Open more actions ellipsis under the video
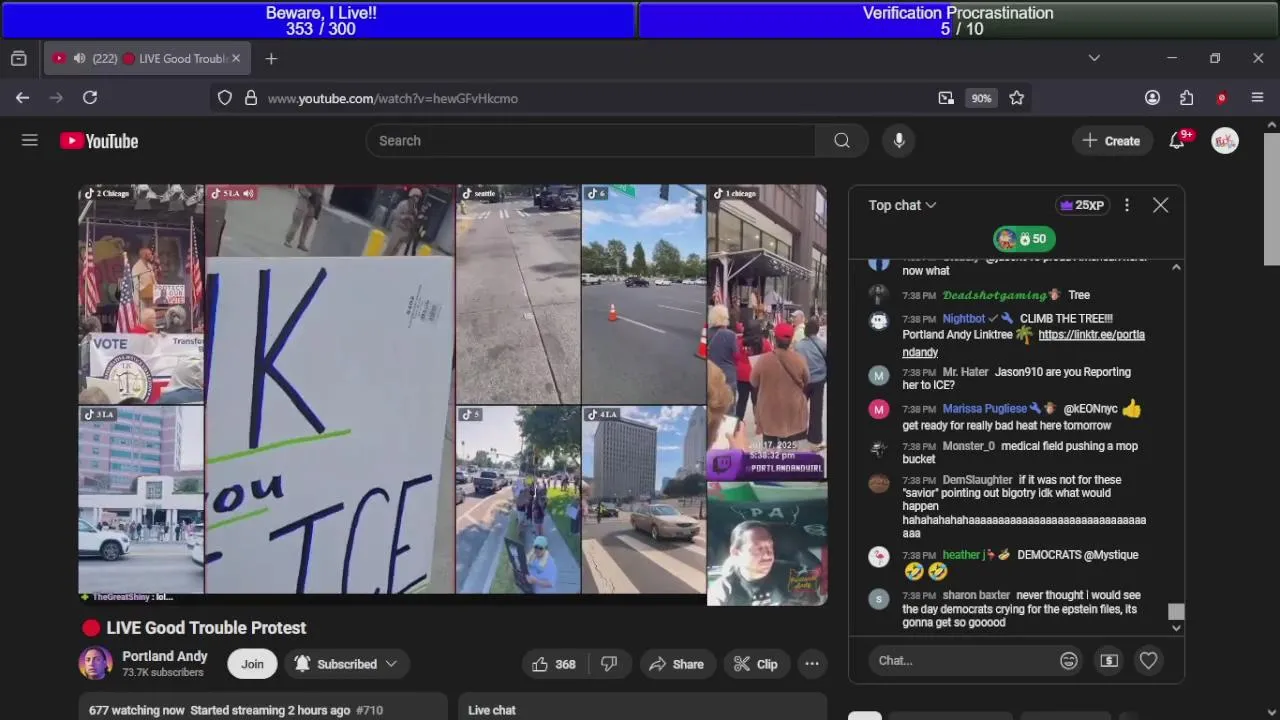1280x720 pixels. click(x=812, y=664)
